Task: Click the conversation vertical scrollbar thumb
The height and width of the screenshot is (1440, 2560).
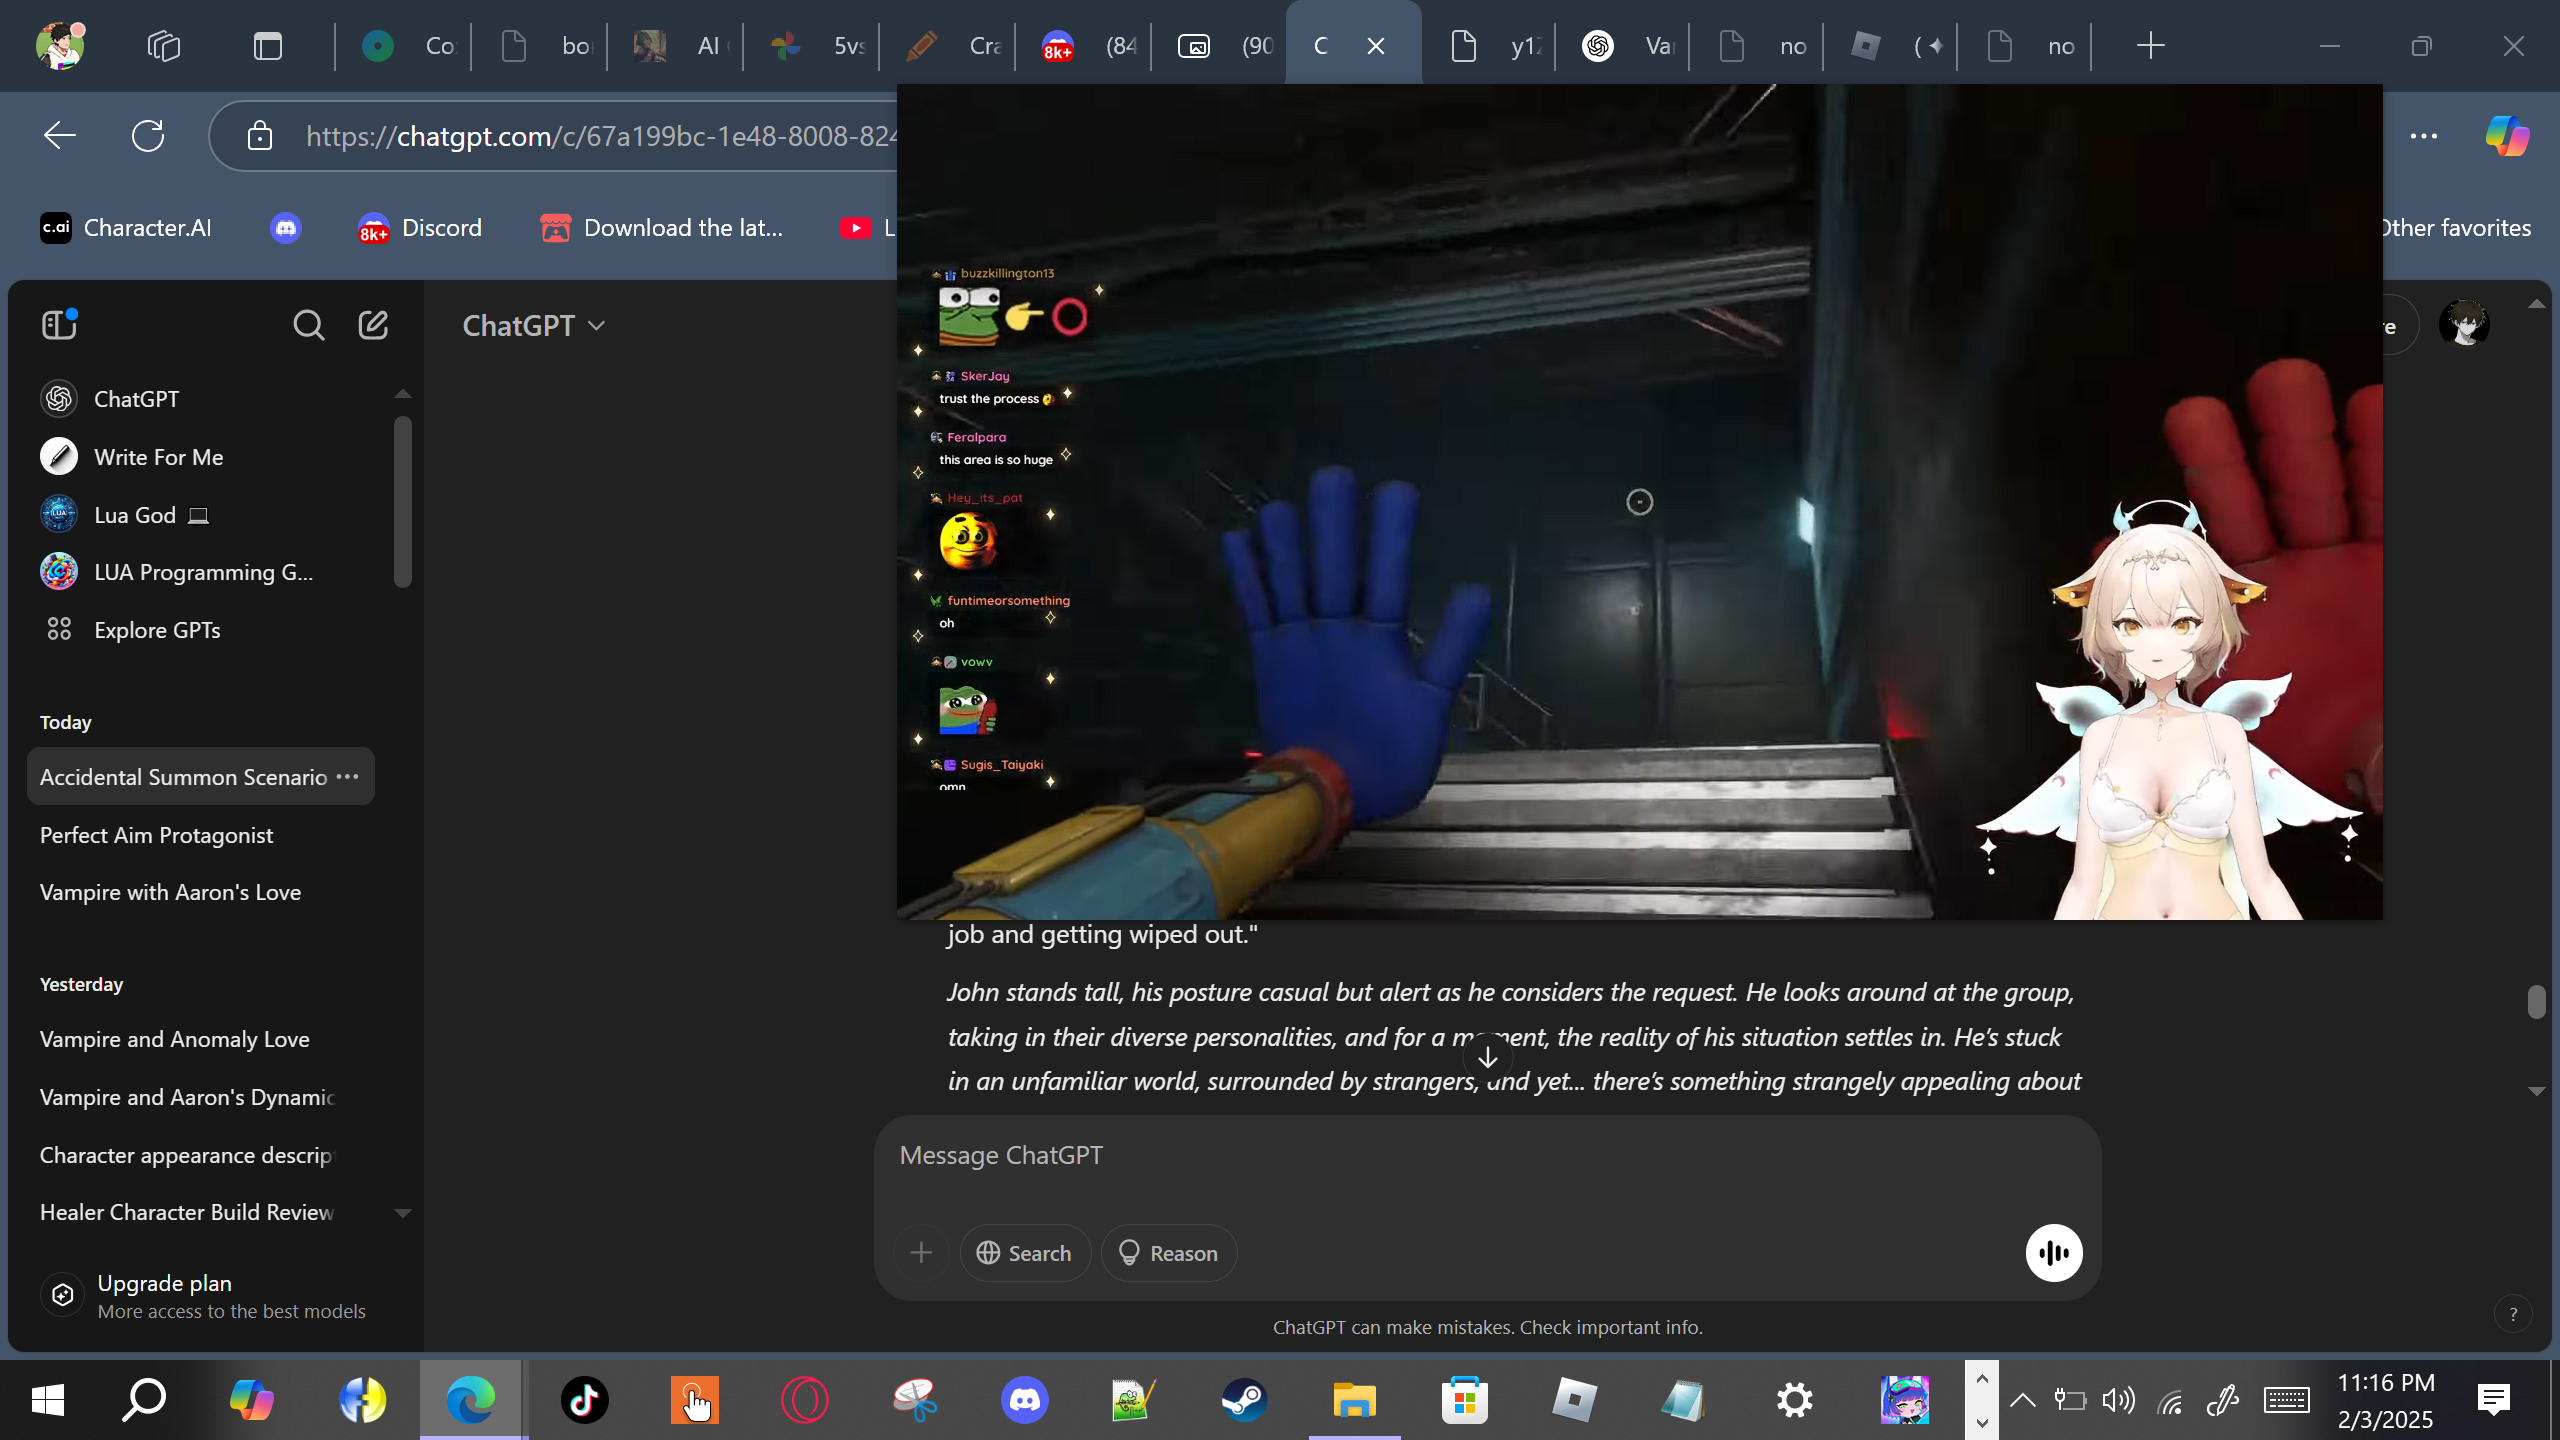Action: point(2536,1001)
